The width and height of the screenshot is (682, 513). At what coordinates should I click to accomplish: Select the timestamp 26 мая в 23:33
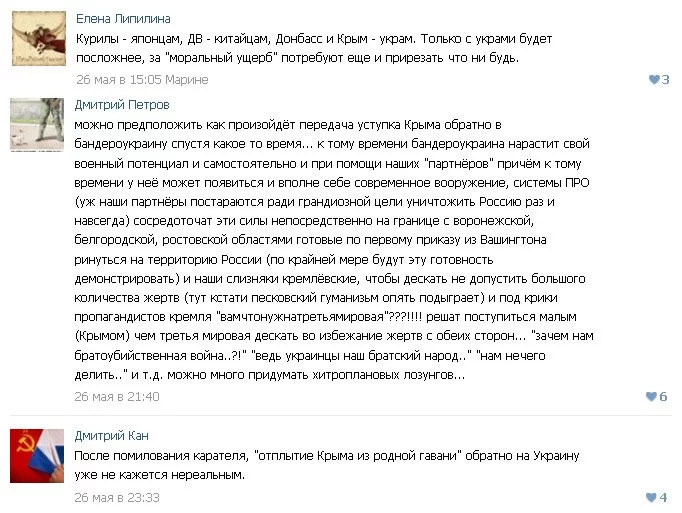(117, 496)
